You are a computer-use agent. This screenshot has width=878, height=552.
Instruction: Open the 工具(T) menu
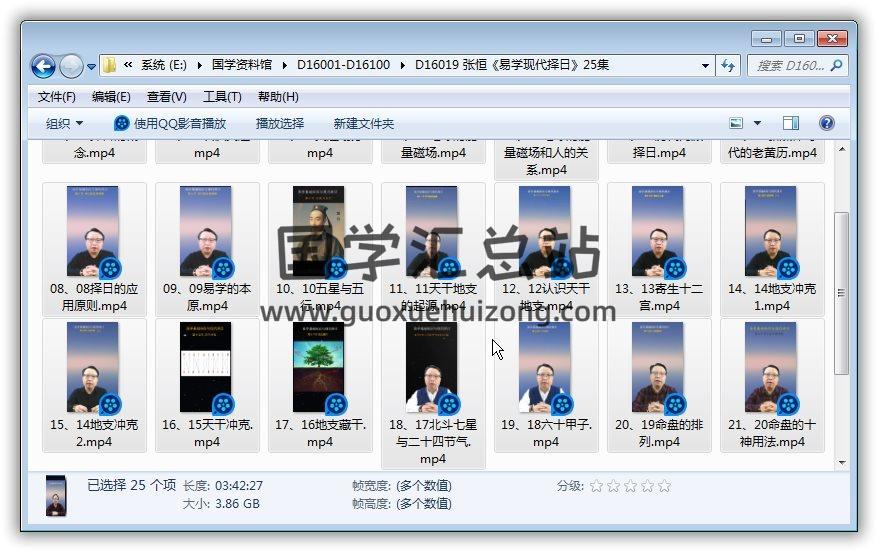point(222,97)
